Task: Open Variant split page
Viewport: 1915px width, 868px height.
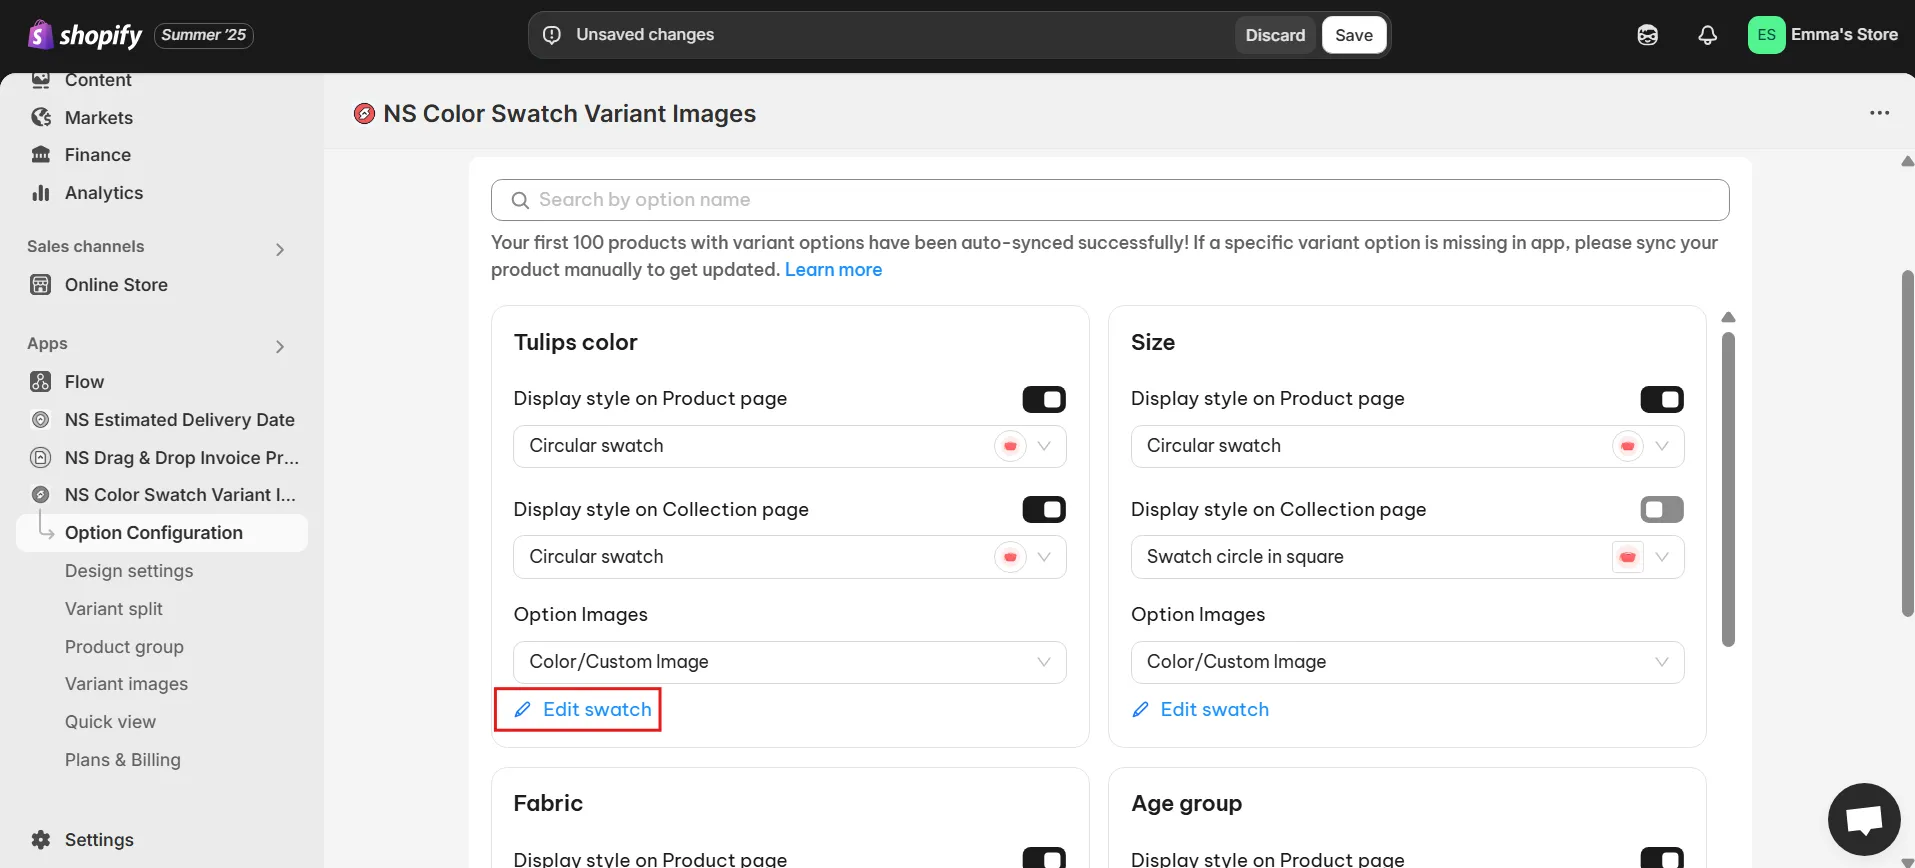Action: pos(114,609)
